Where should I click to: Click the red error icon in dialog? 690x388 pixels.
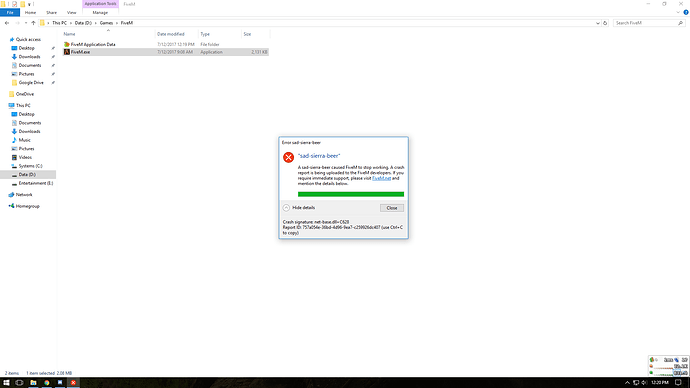pos(288,157)
